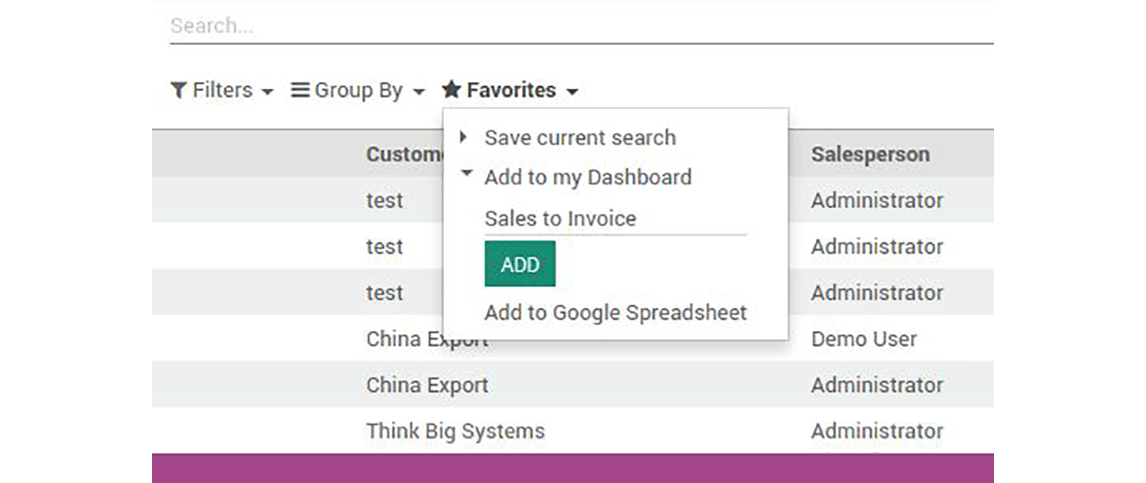Image resolution: width=1146 pixels, height=483 pixels.
Task: Select Add to my Dashboard entry
Action: click(x=588, y=177)
